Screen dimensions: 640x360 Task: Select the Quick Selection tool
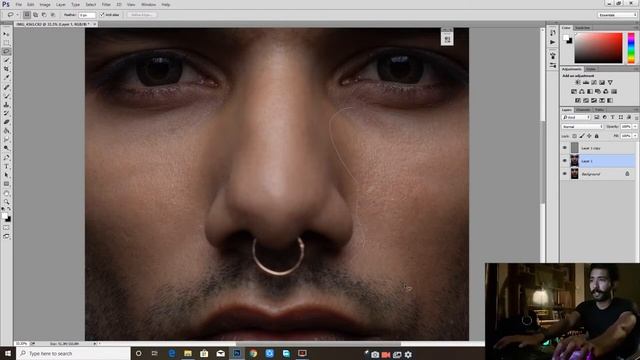pos(6,60)
